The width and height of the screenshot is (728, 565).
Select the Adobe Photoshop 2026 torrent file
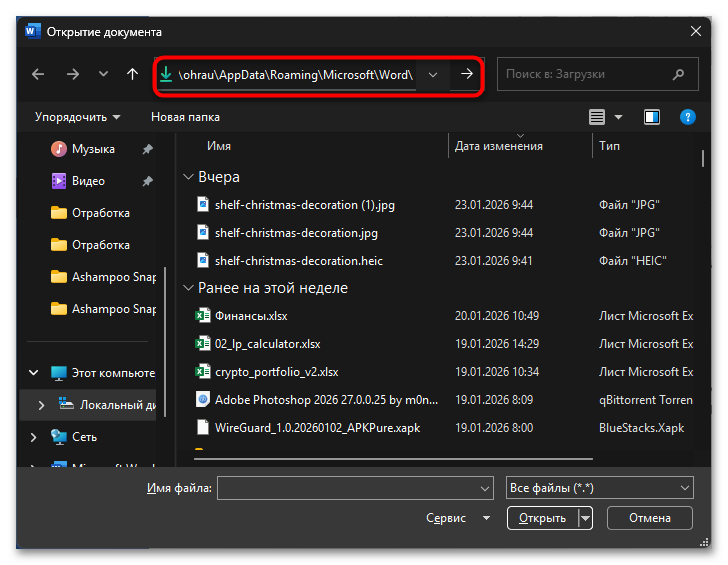tap(326, 399)
